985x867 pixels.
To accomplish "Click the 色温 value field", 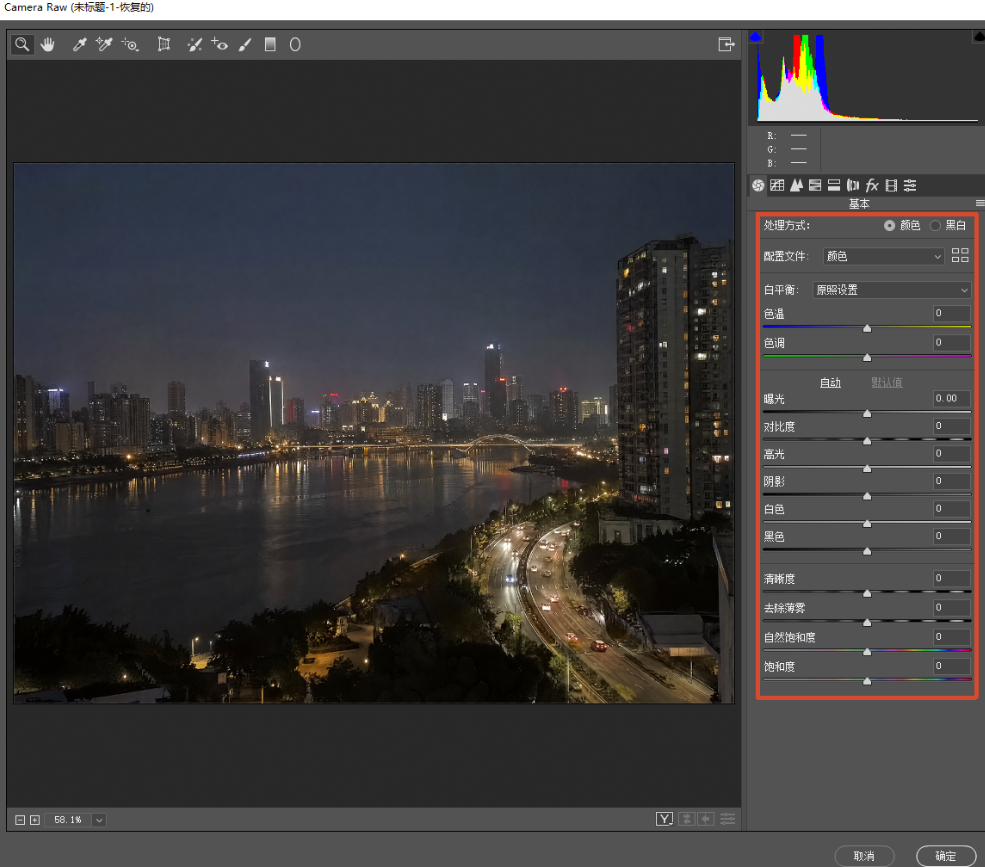I will click(x=952, y=314).
